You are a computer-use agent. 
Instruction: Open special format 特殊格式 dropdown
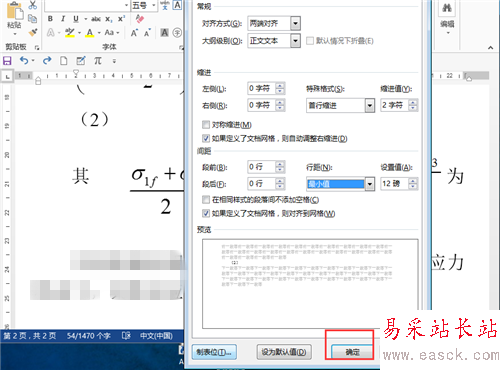pyautogui.click(x=369, y=106)
